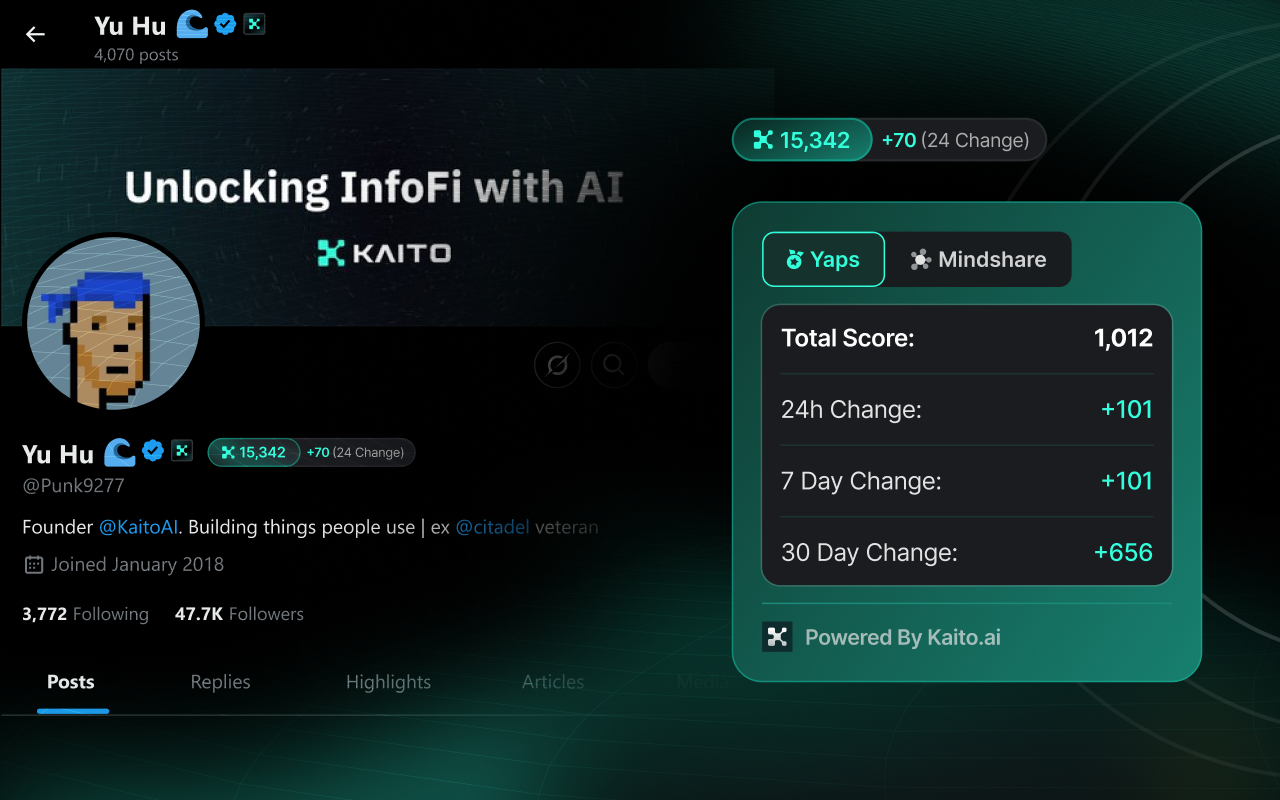Open the Highlights tab

[388, 682]
